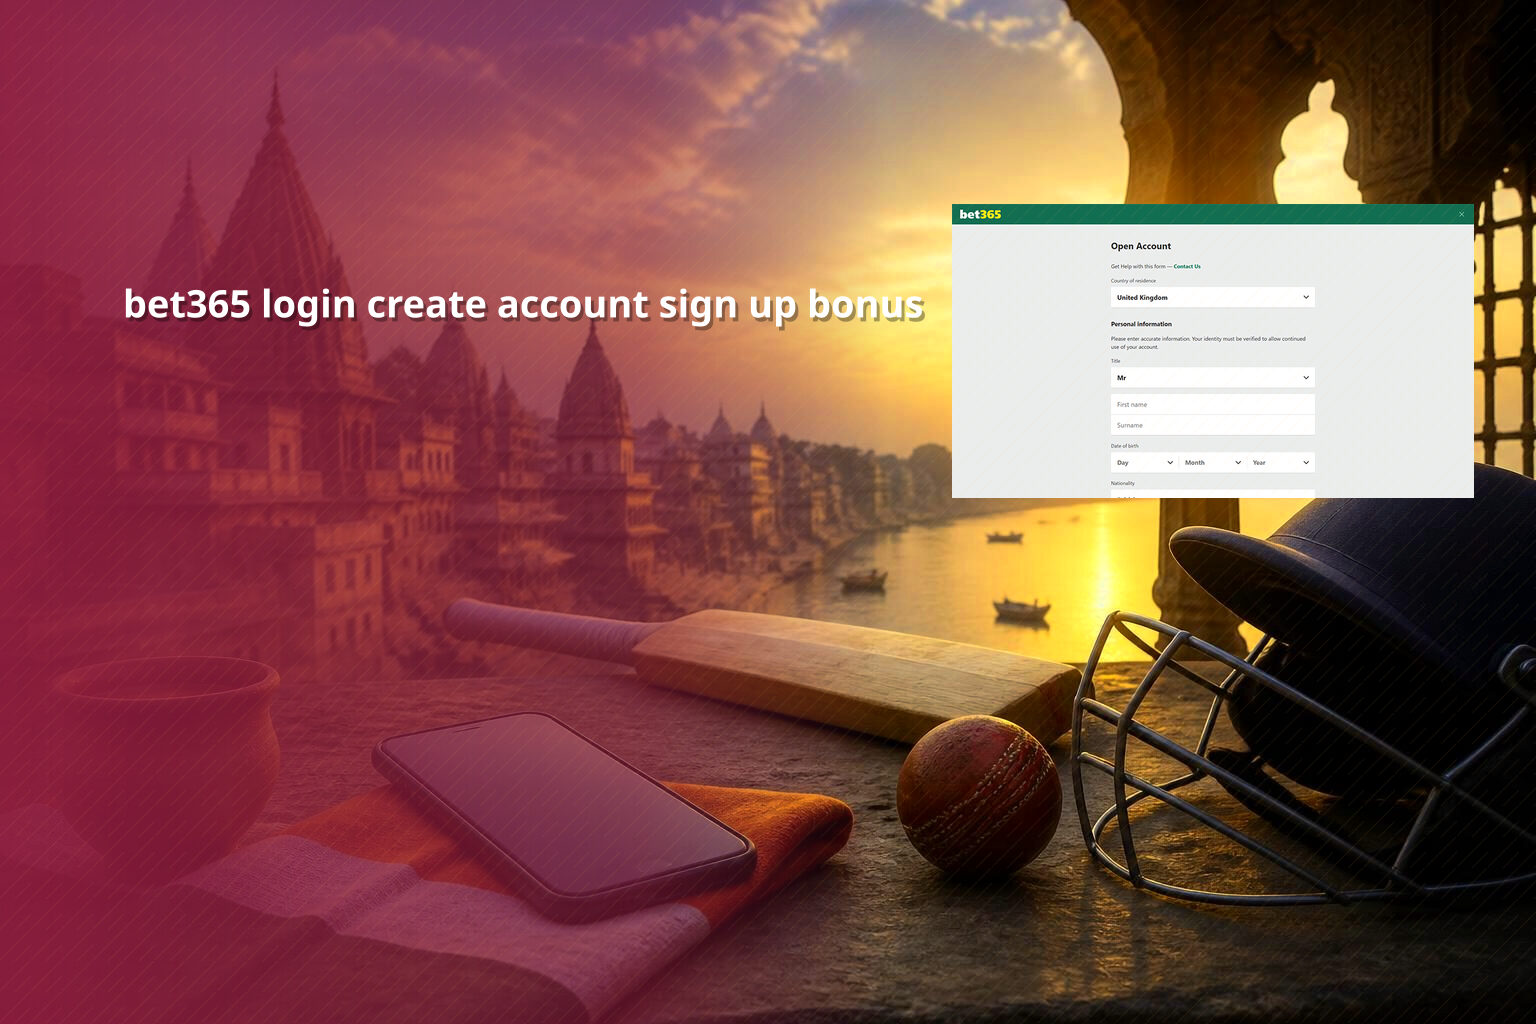Click the "Date of birth" label
The height and width of the screenshot is (1024, 1536).
1125,446
